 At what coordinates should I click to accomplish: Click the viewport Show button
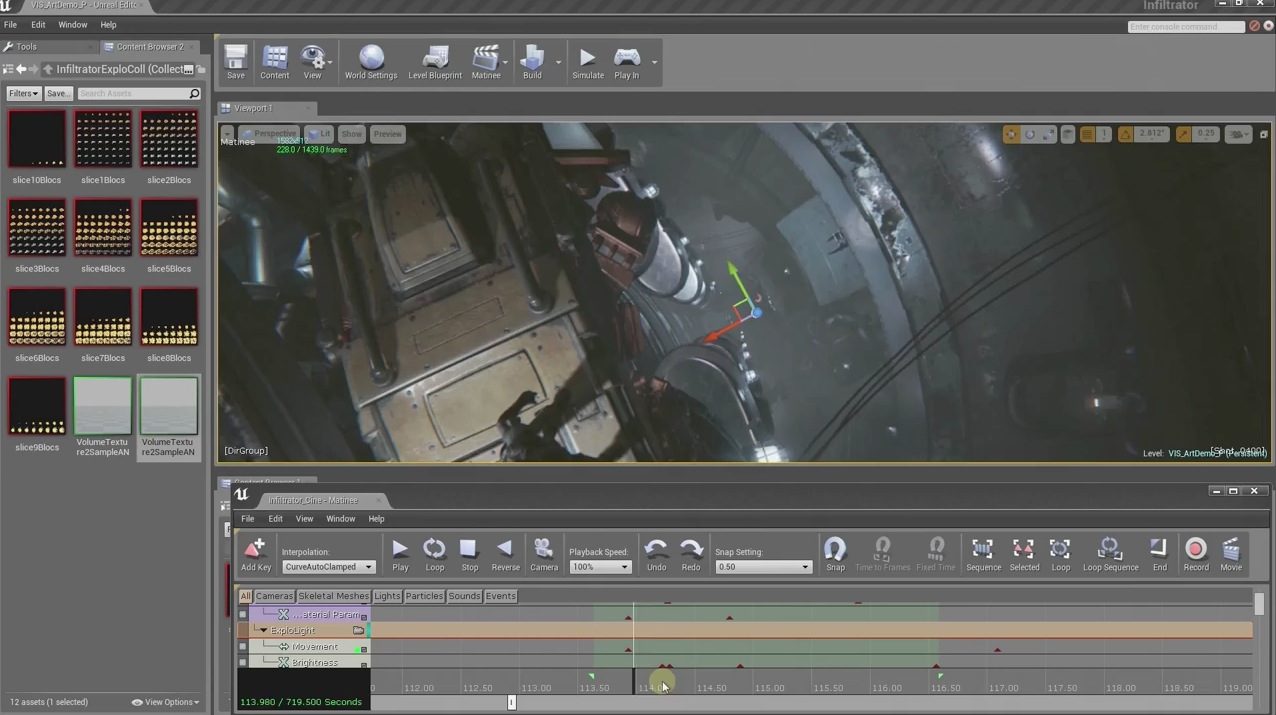[352, 134]
